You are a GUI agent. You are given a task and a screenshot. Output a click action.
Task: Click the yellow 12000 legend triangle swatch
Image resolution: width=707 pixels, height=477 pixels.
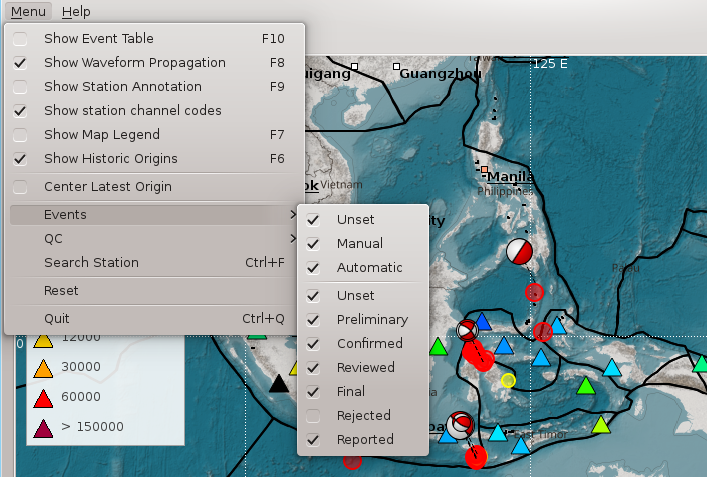[x=44, y=340]
